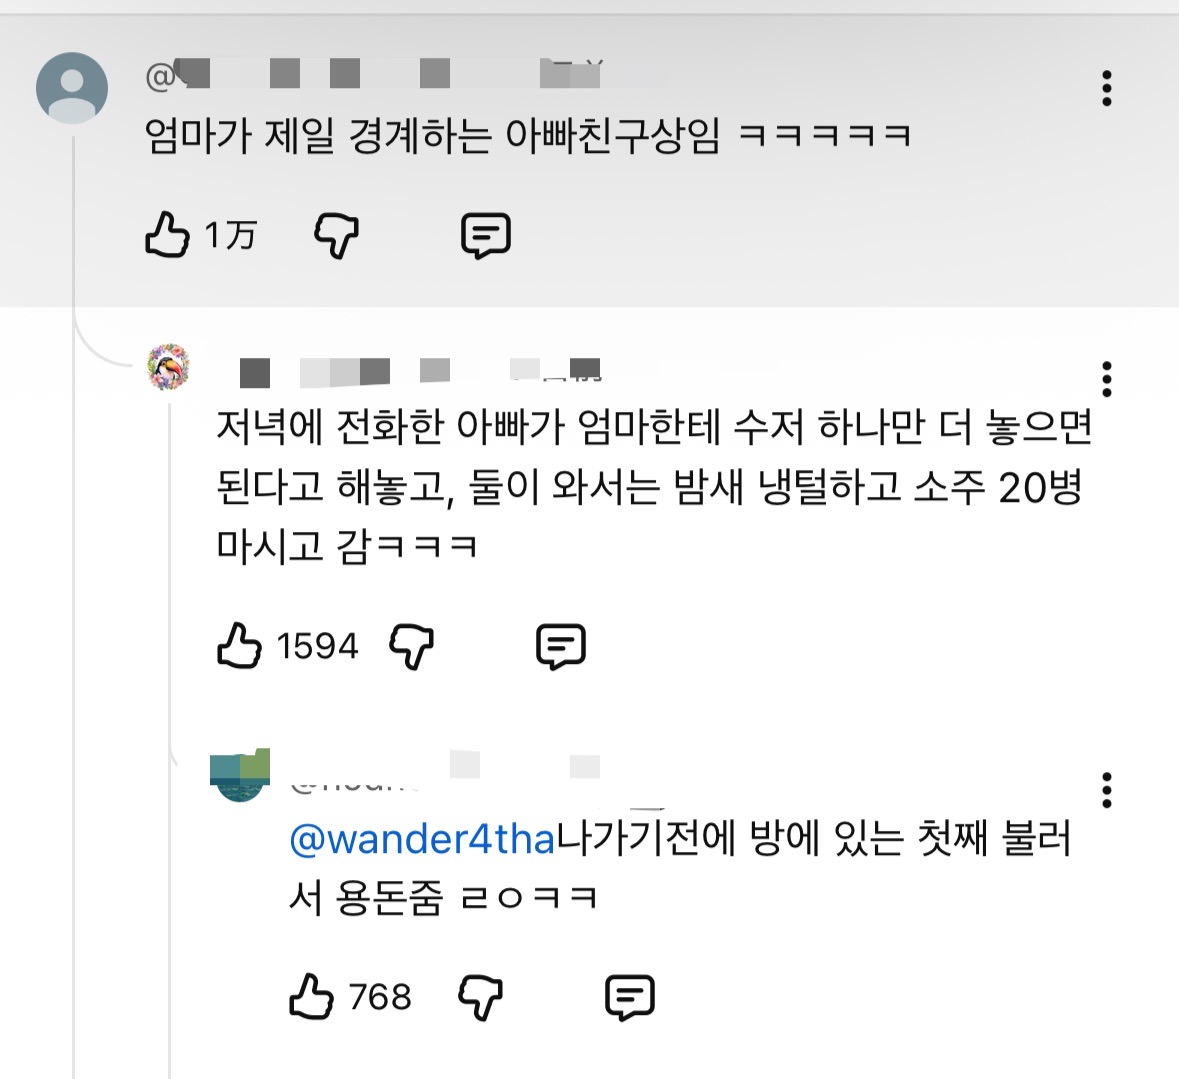Image resolution: width=1179 pixels, height=1079 pixels.
Task: Reply to the comment with 1594 likes
Action: click(561, 647)
